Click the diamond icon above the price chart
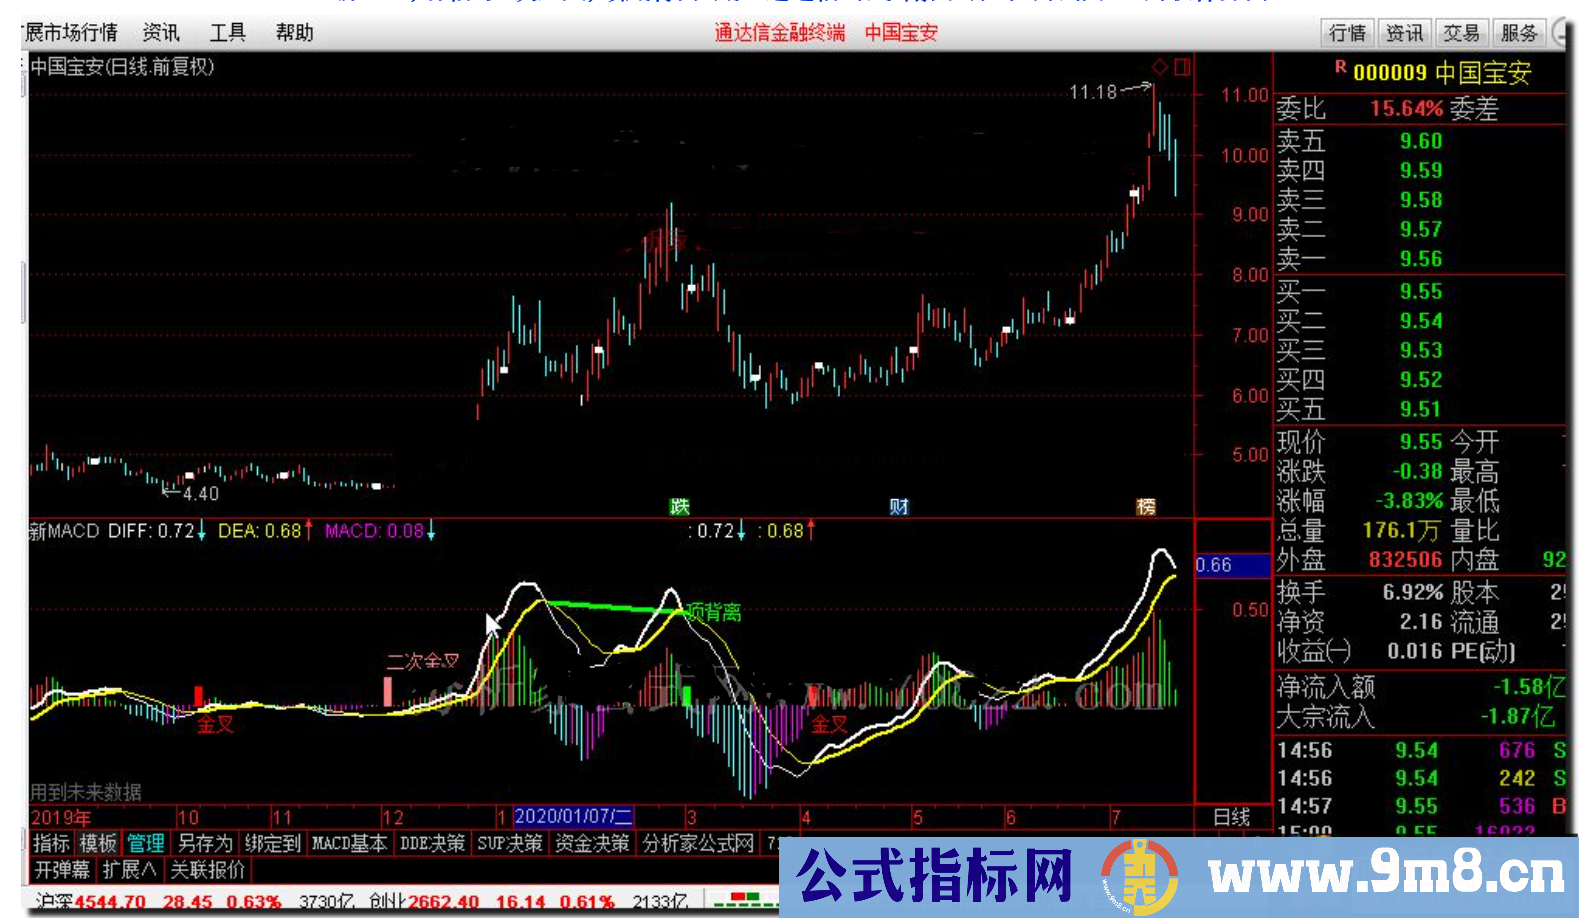The image size is (1579, 918). click(1160, 67)
